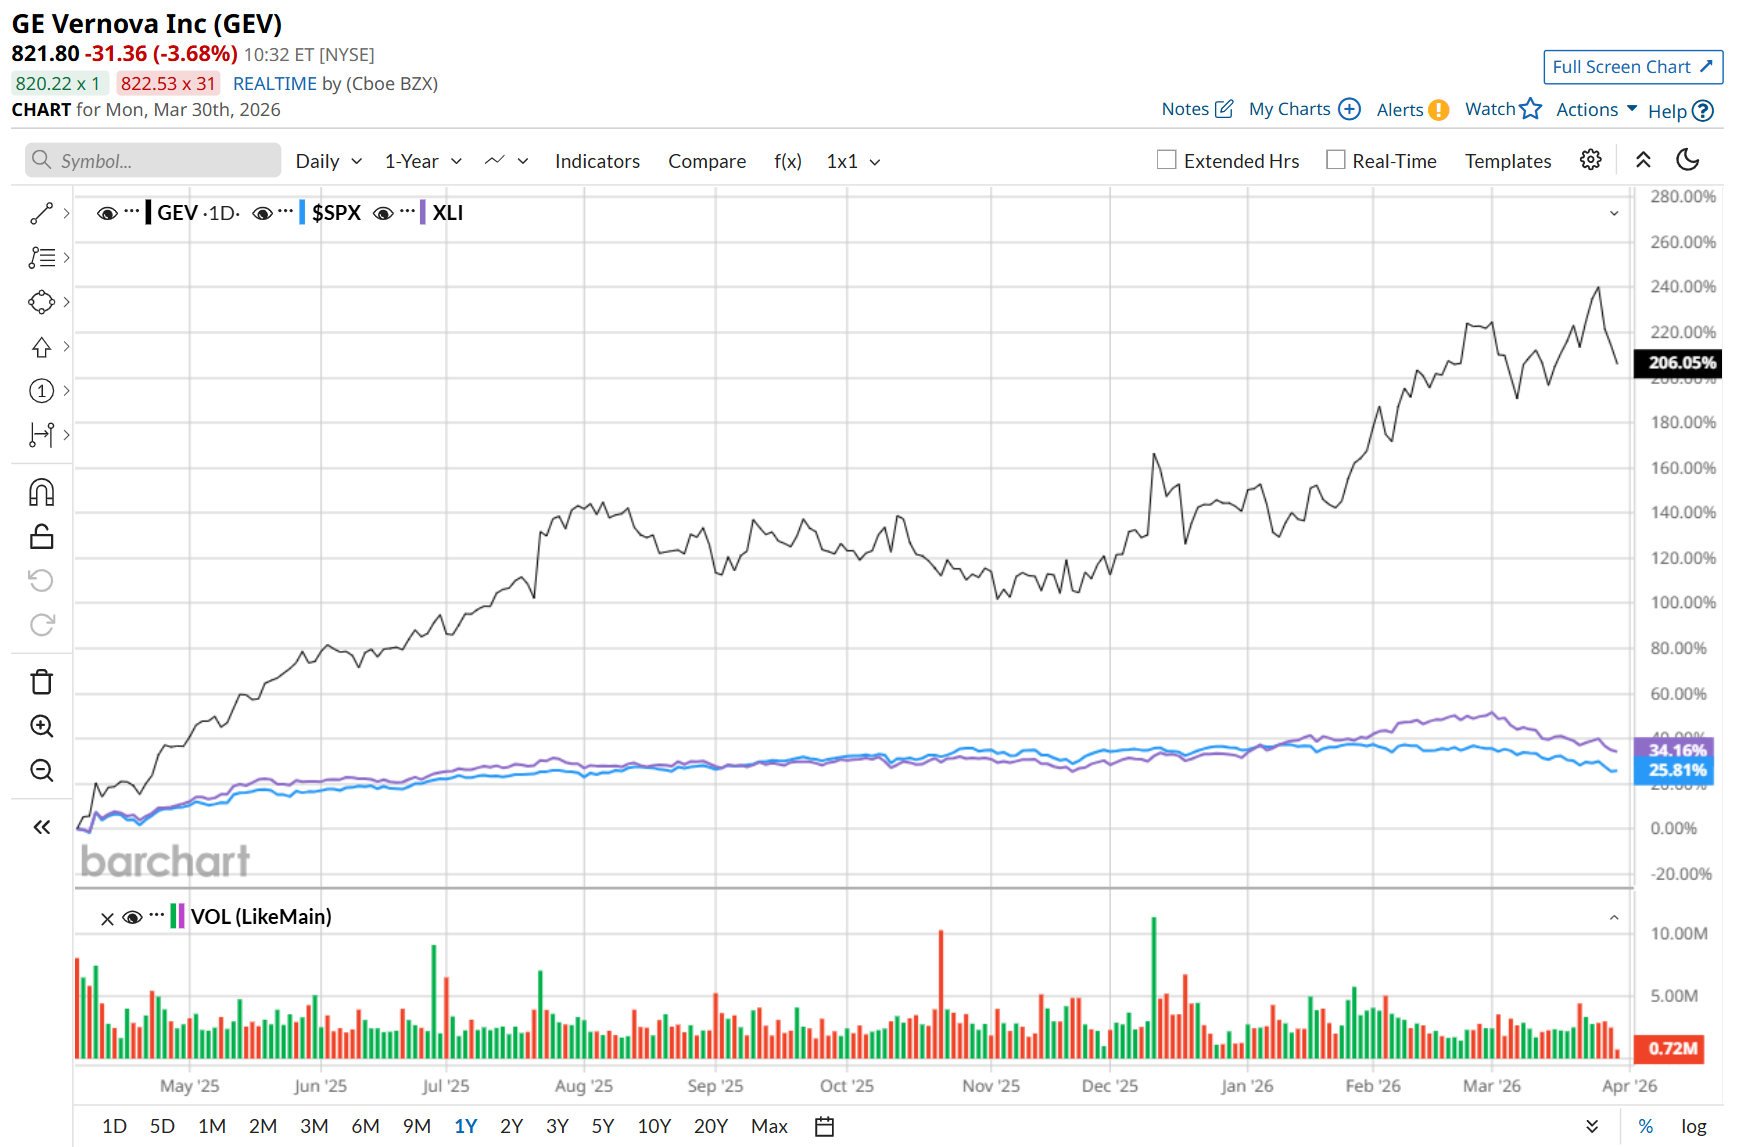
Task: Open My Charts
Action: (1304, 109)
